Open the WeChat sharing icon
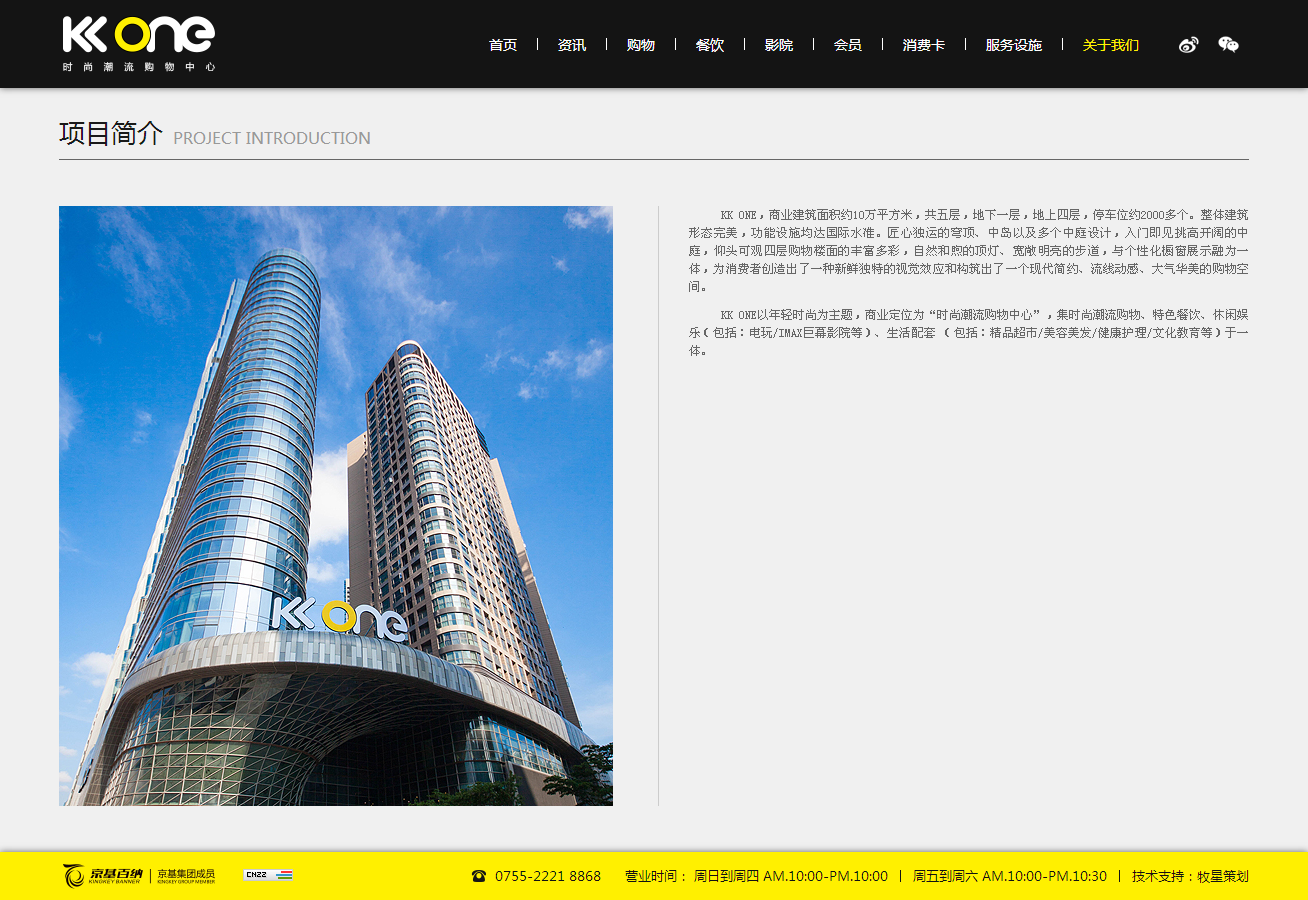The height and width of the screenshot is (900, 1308). (1228, 44)
